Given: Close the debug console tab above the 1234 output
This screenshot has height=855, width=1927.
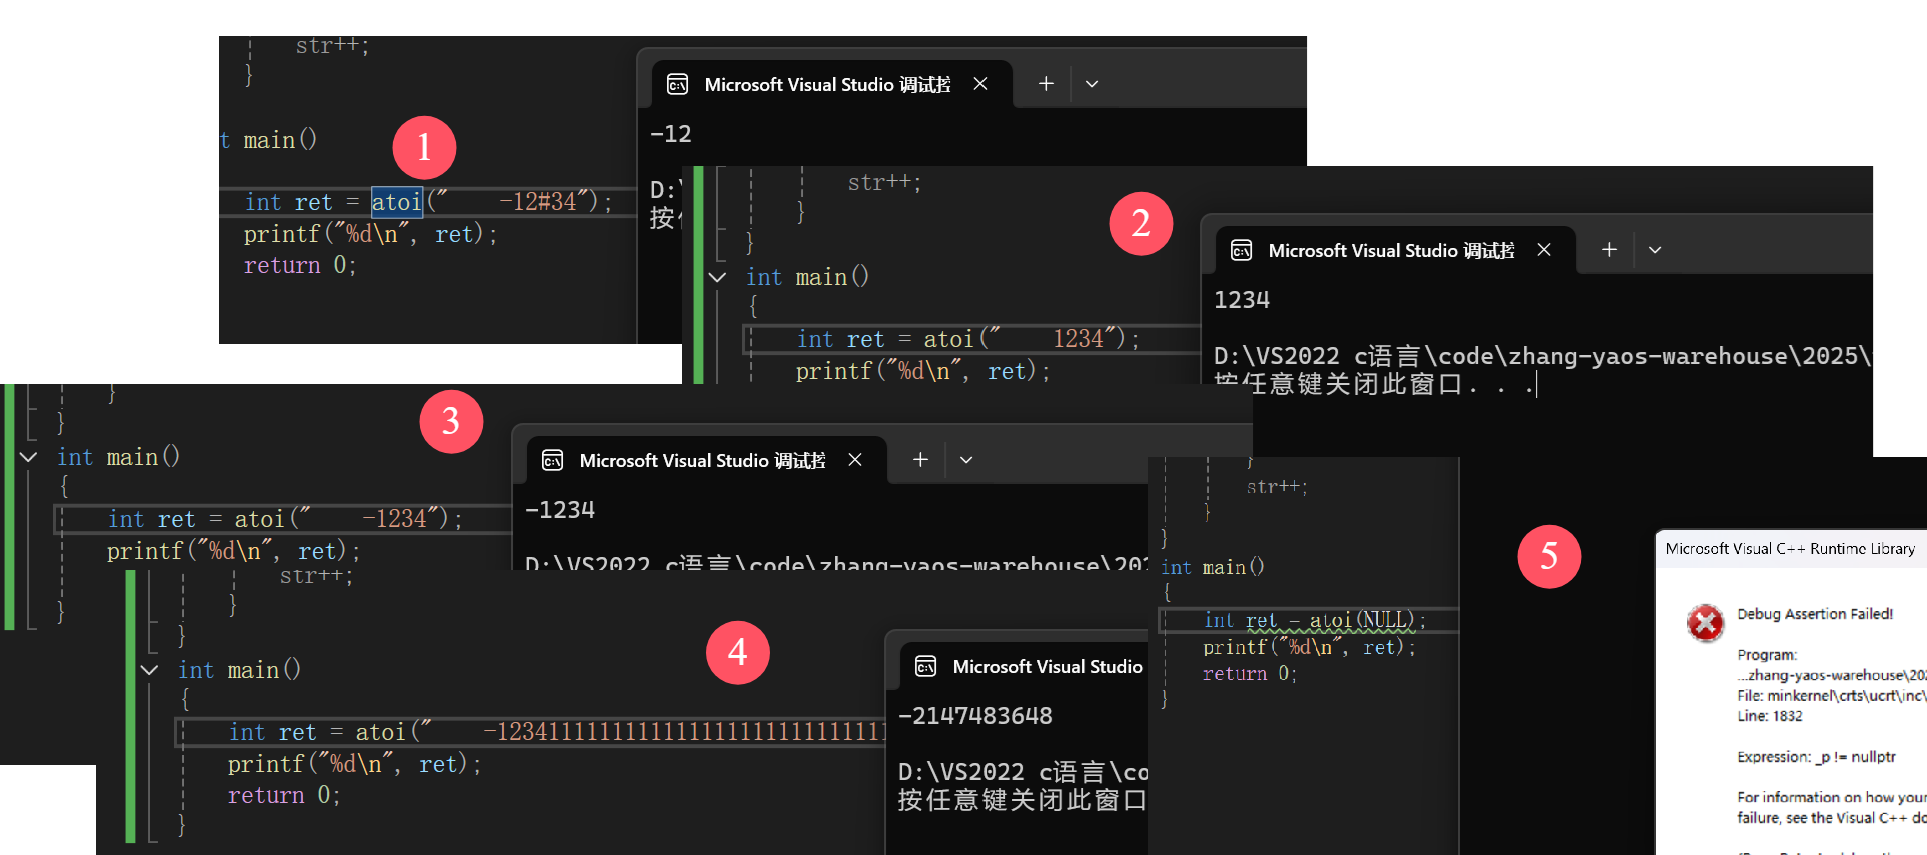Looking at the screenshot, I should click(x=1544, y=250).
